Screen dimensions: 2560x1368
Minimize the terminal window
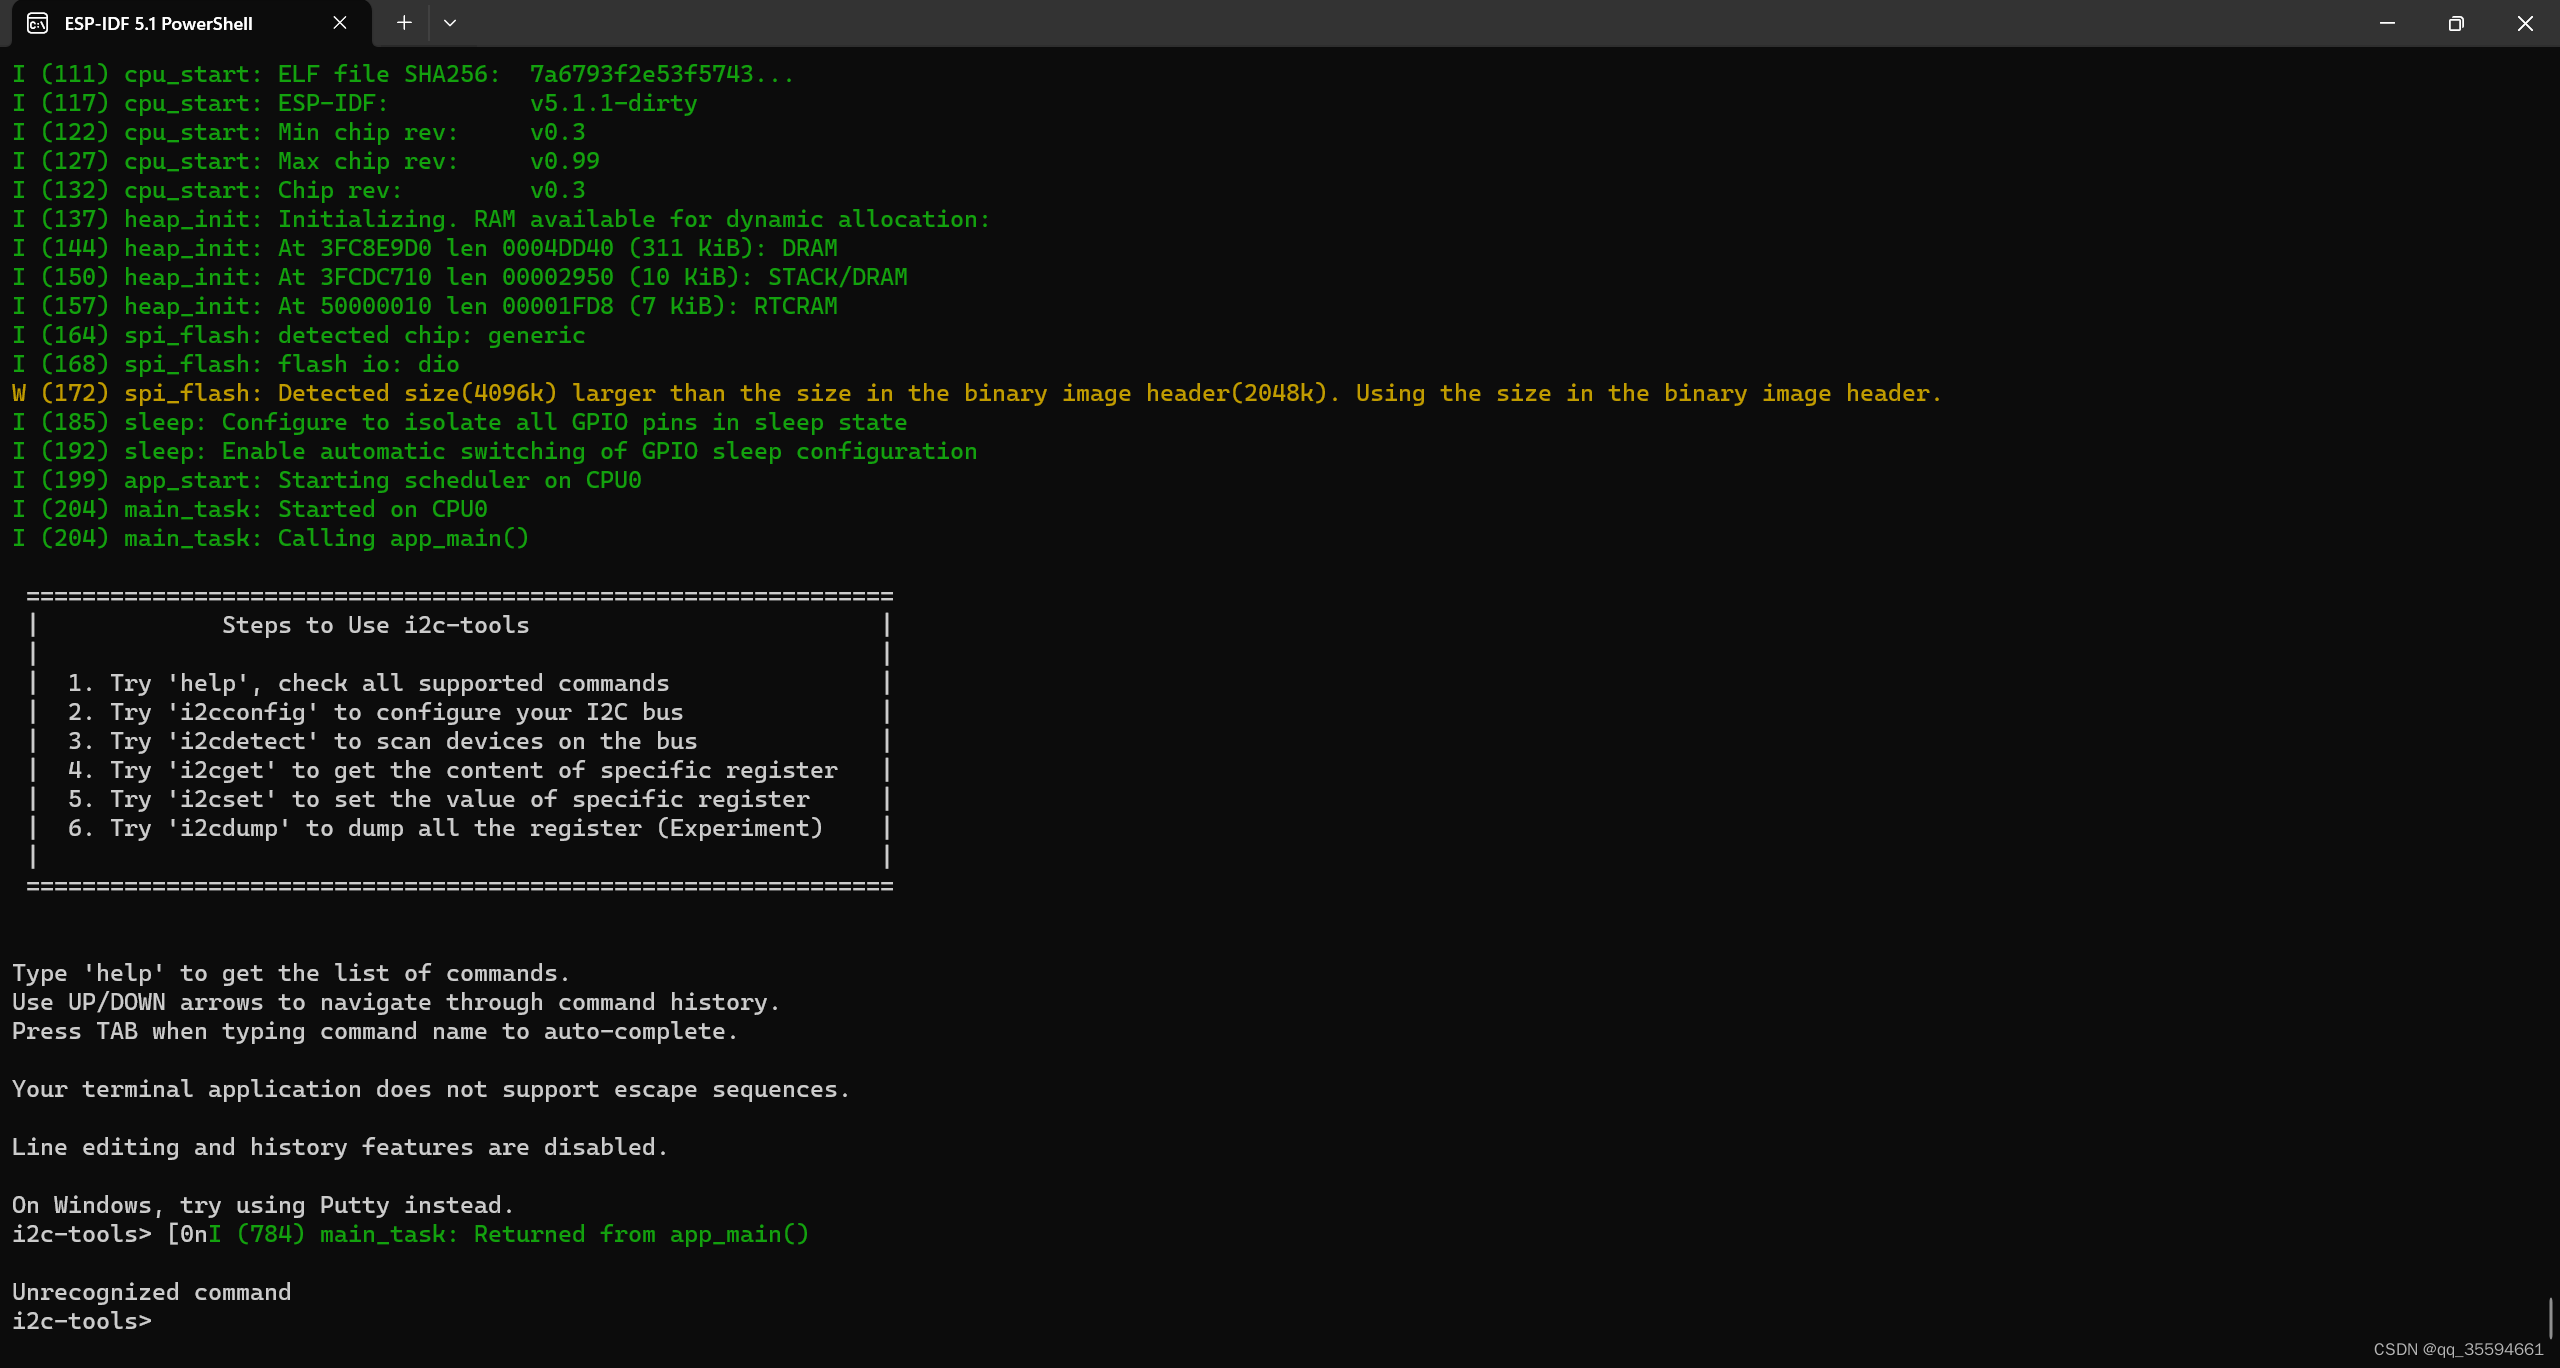tap(2387, 23)
